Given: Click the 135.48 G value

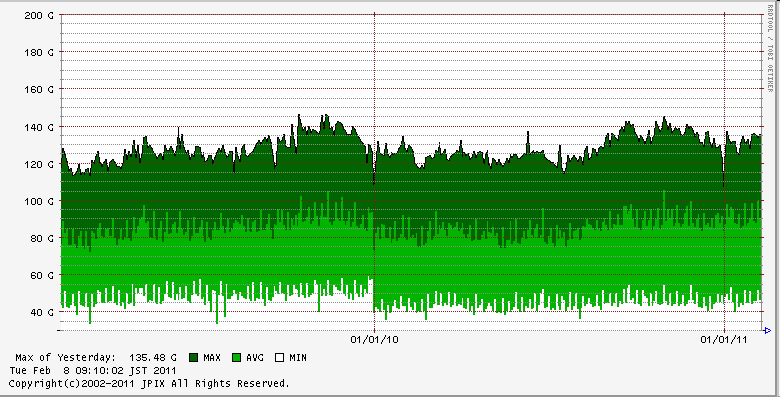Looking at the screenshot, I should (x=153, y=358).
